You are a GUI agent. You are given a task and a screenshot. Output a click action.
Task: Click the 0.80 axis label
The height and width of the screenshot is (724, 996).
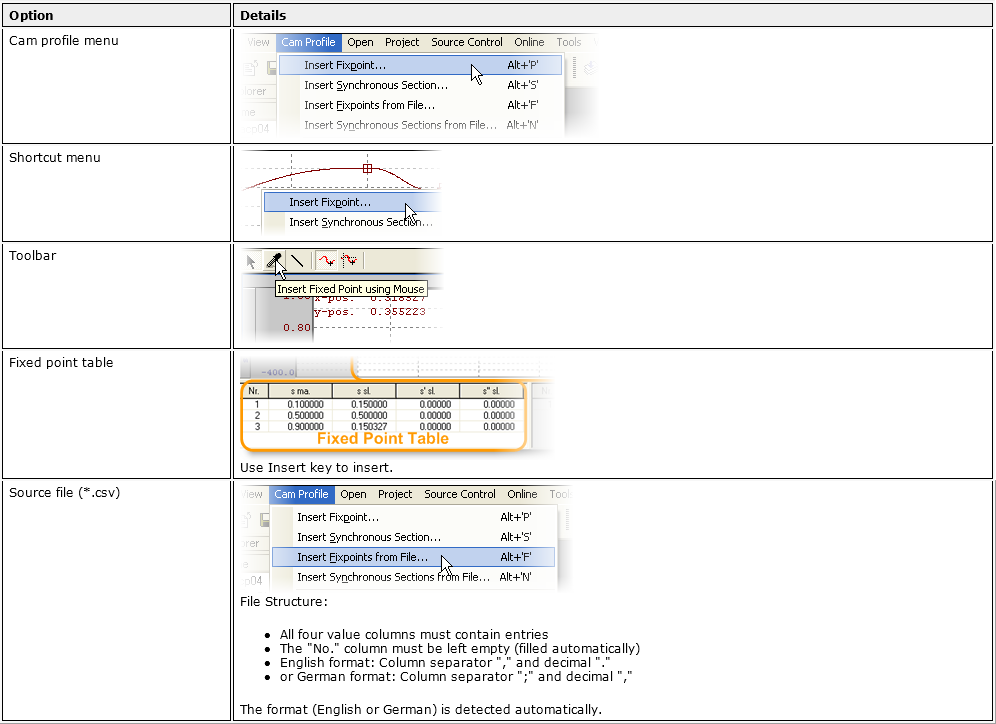pyautogui.click(x=297, y=328)
